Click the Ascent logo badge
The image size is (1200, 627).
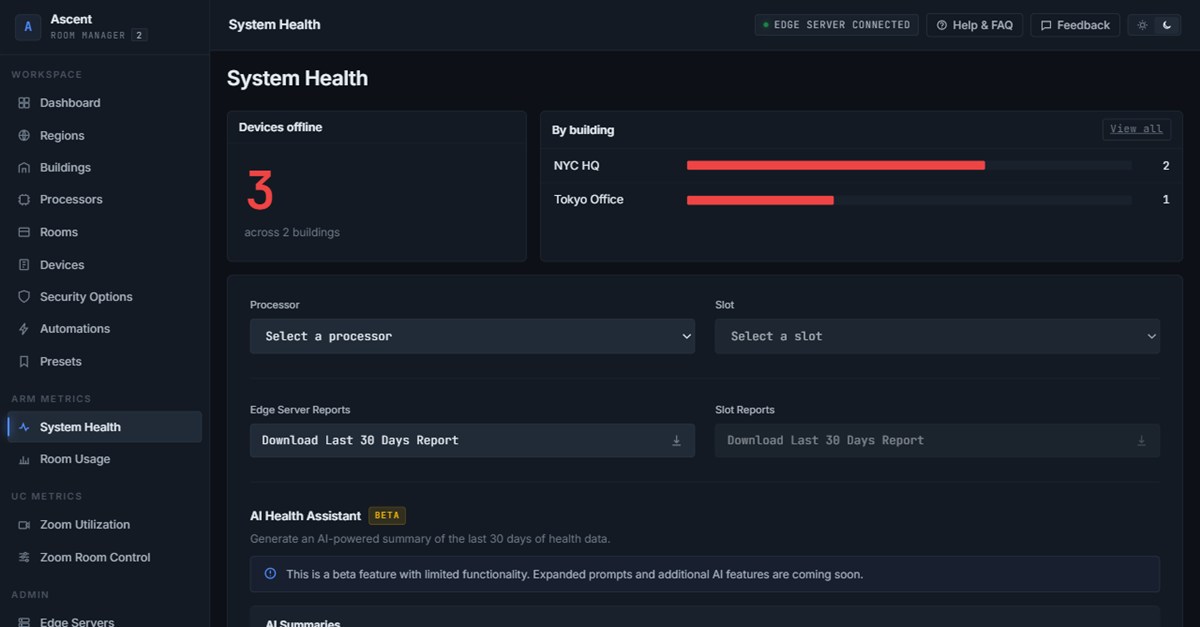pyautogui.click(x=27, y=27)
